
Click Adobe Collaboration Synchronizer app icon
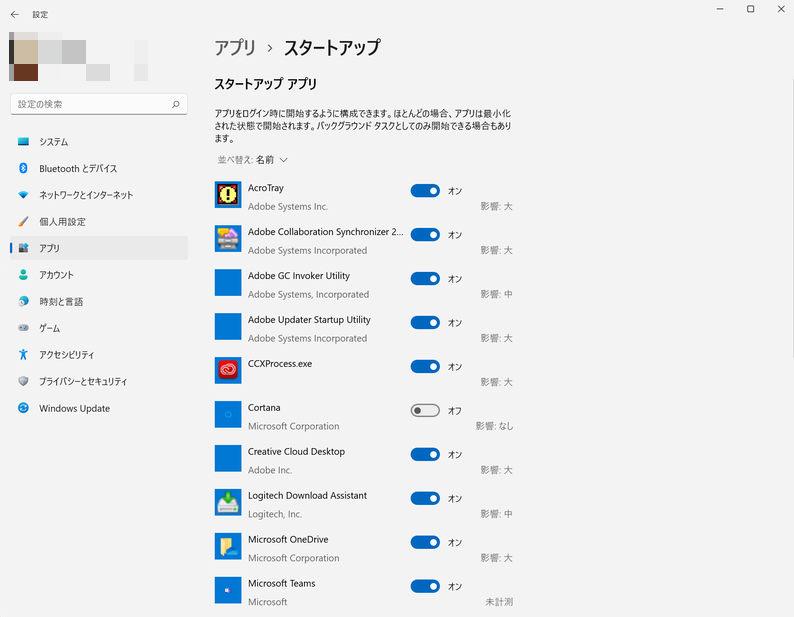228,239
